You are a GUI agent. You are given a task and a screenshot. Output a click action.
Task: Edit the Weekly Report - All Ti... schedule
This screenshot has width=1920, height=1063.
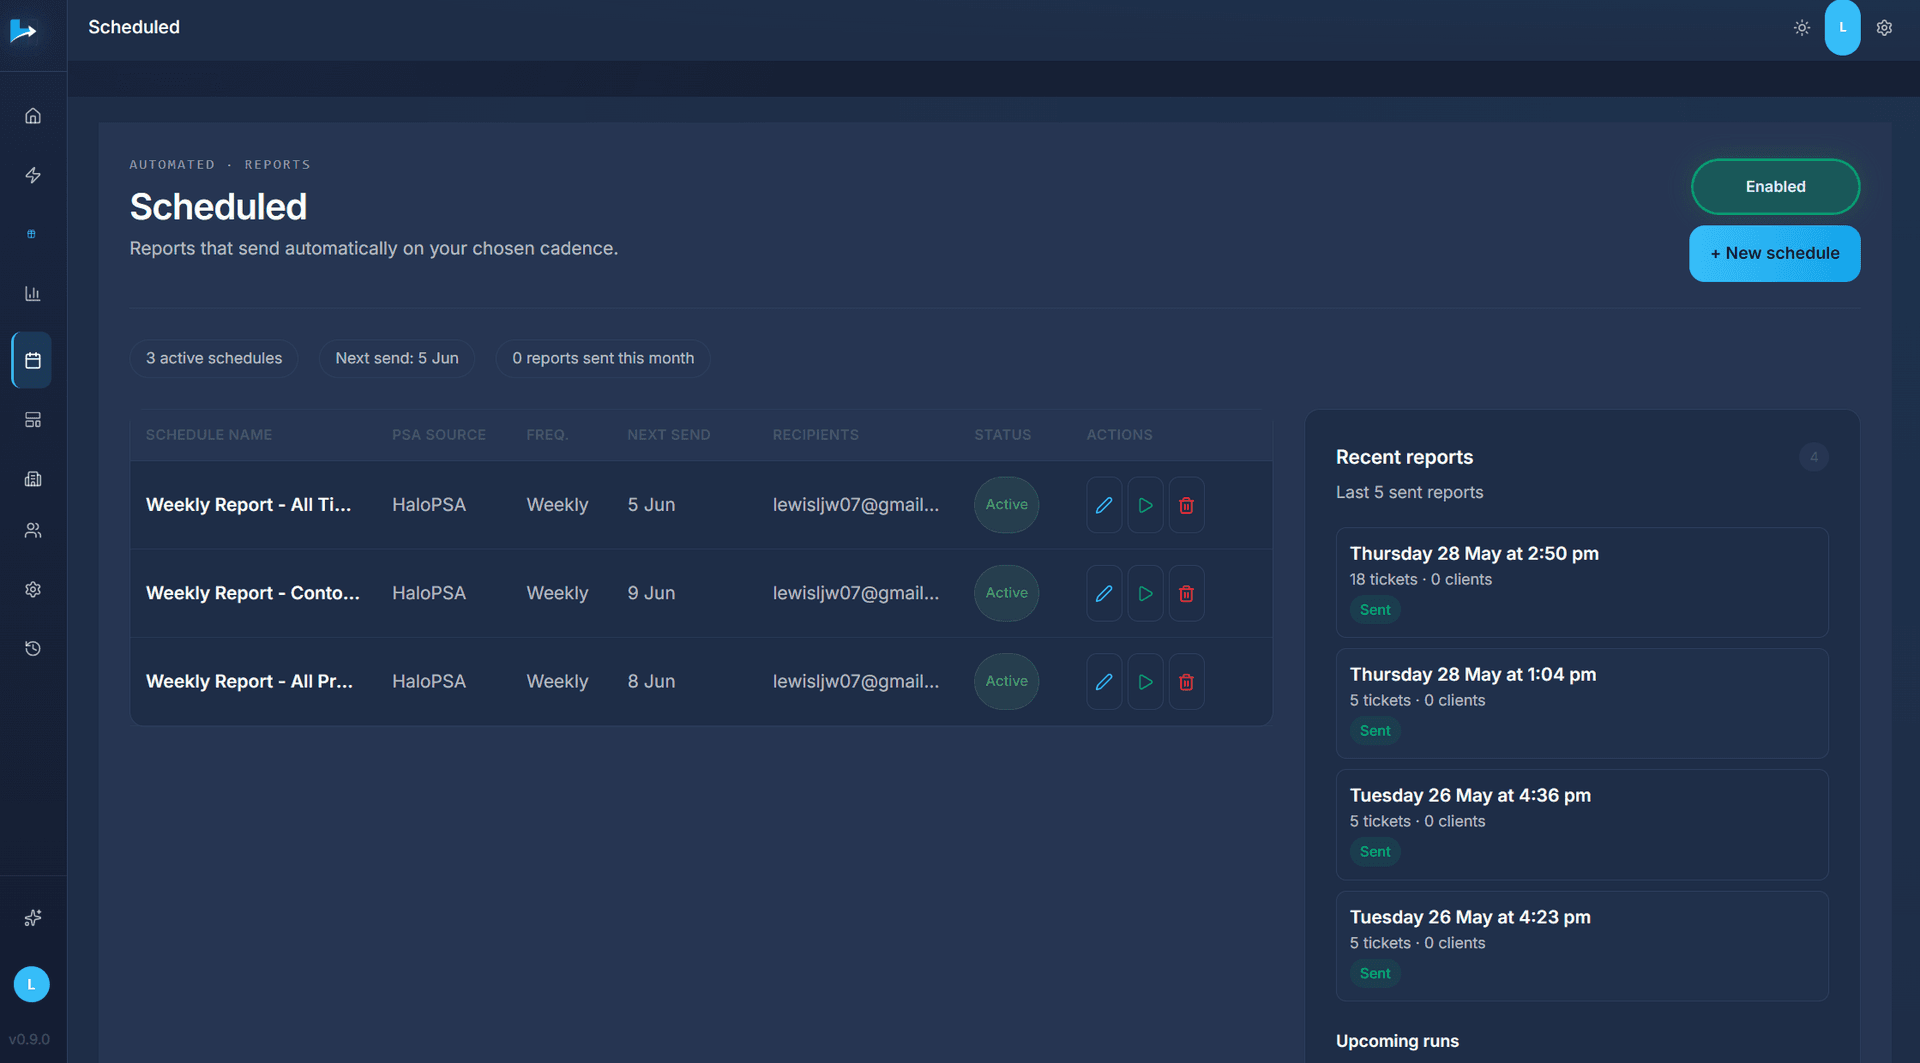click(1104, 505)
